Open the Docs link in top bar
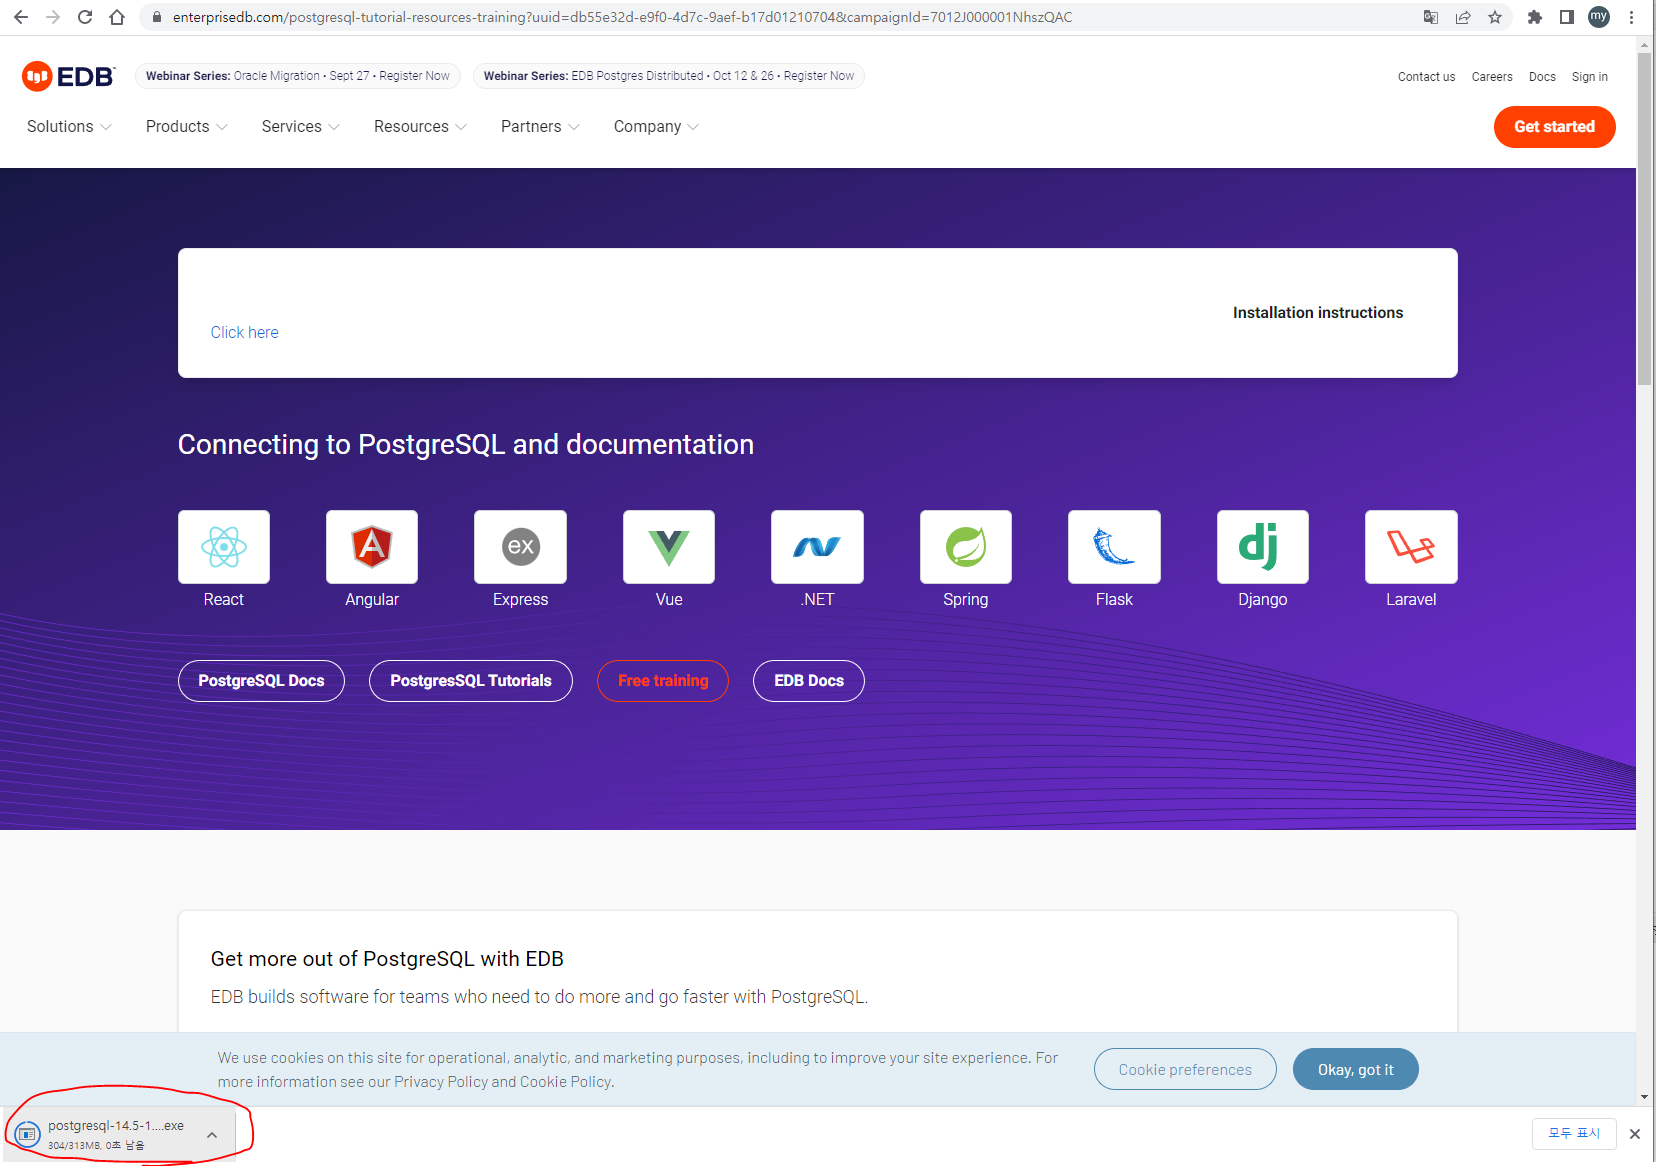 pyautogui.click(x=1542, y=77)
